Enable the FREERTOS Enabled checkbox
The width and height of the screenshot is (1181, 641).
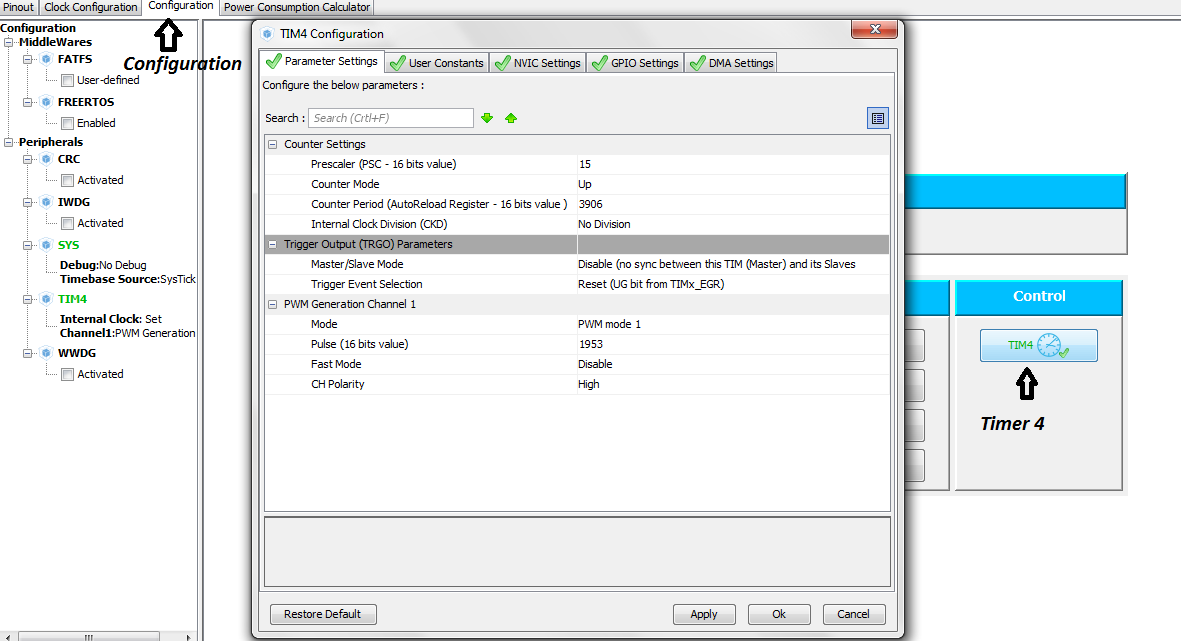click(67, 123)
